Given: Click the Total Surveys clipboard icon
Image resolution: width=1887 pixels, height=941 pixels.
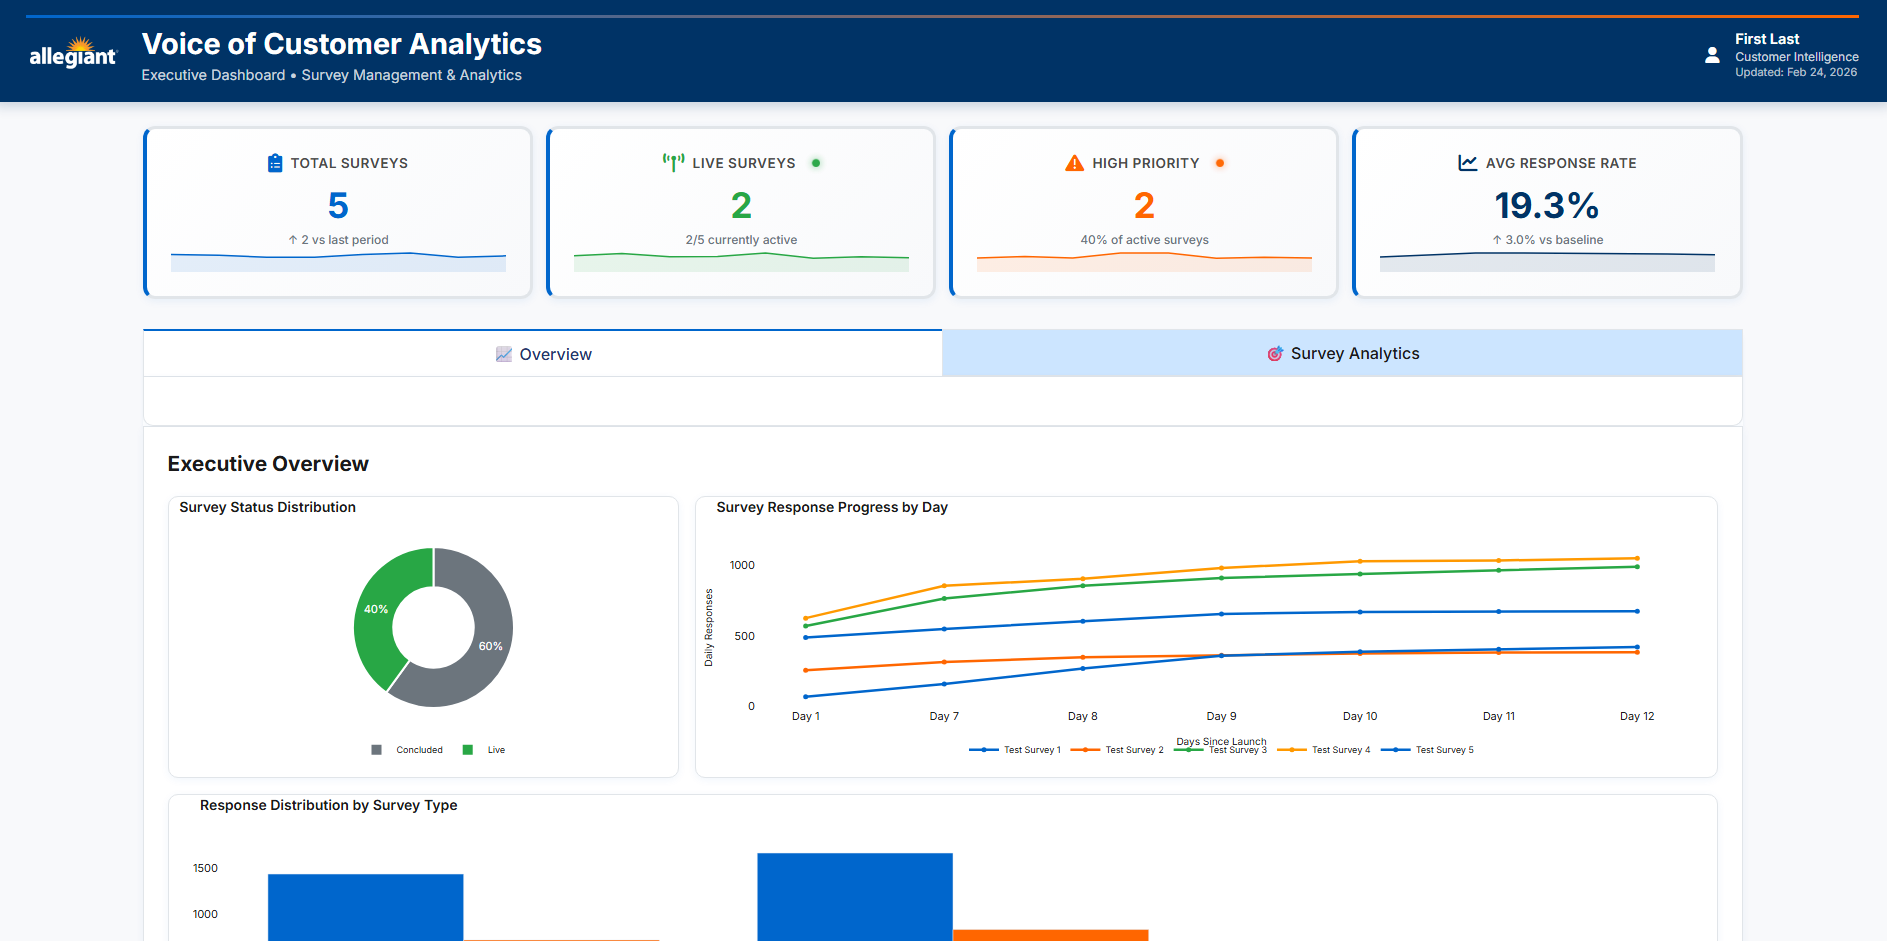Looking at the screenshot, I should 275,163.
